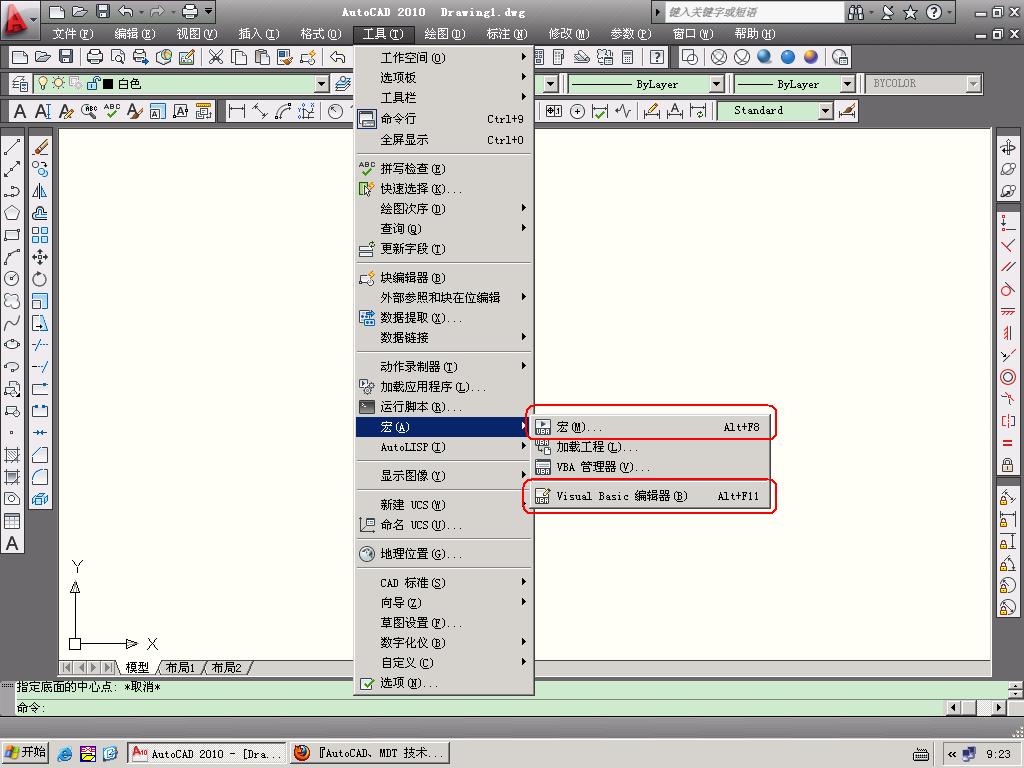Screen dimensions: 1024x768
Task: Click the Linear dimension icon
Action: click(x=237, y=111)
